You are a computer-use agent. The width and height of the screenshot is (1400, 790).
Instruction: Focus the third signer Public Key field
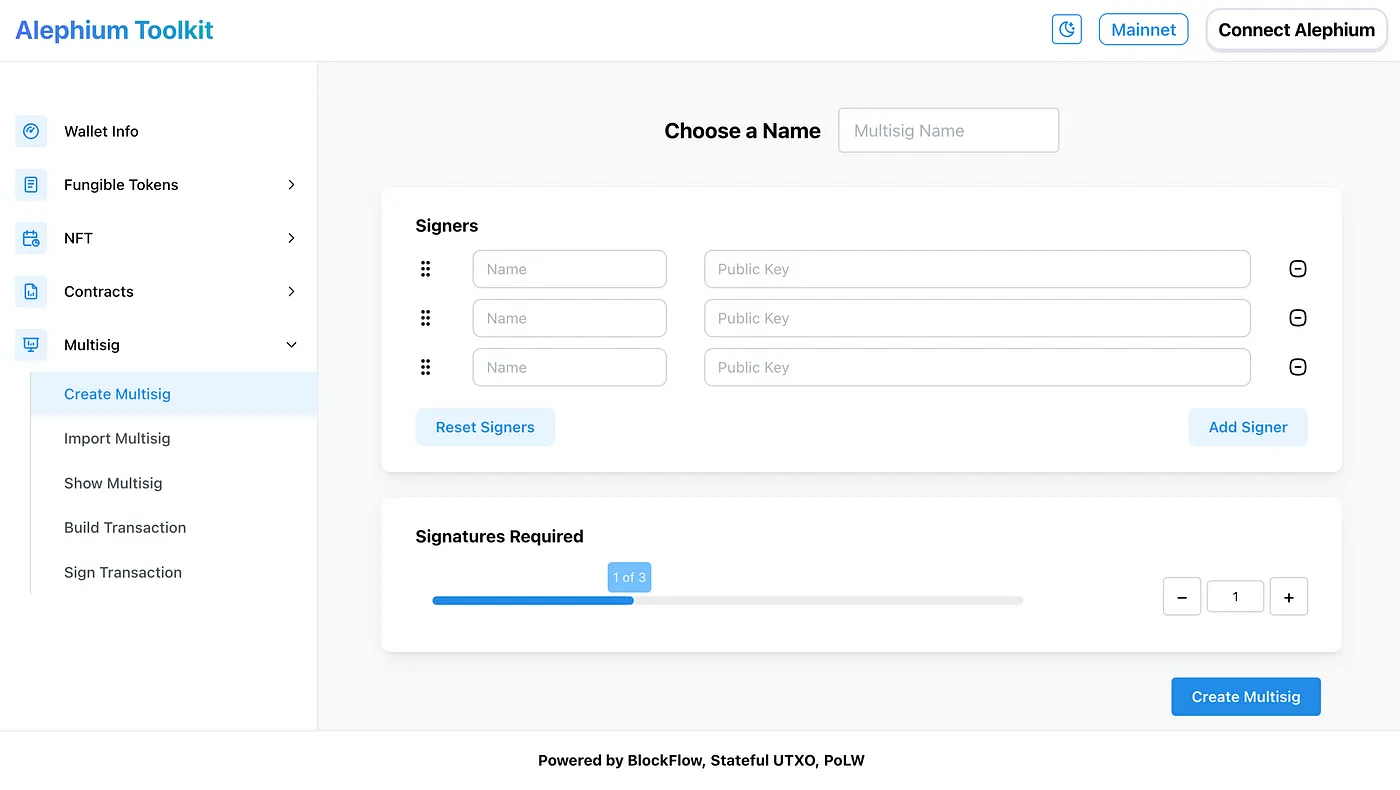point(977,367)
